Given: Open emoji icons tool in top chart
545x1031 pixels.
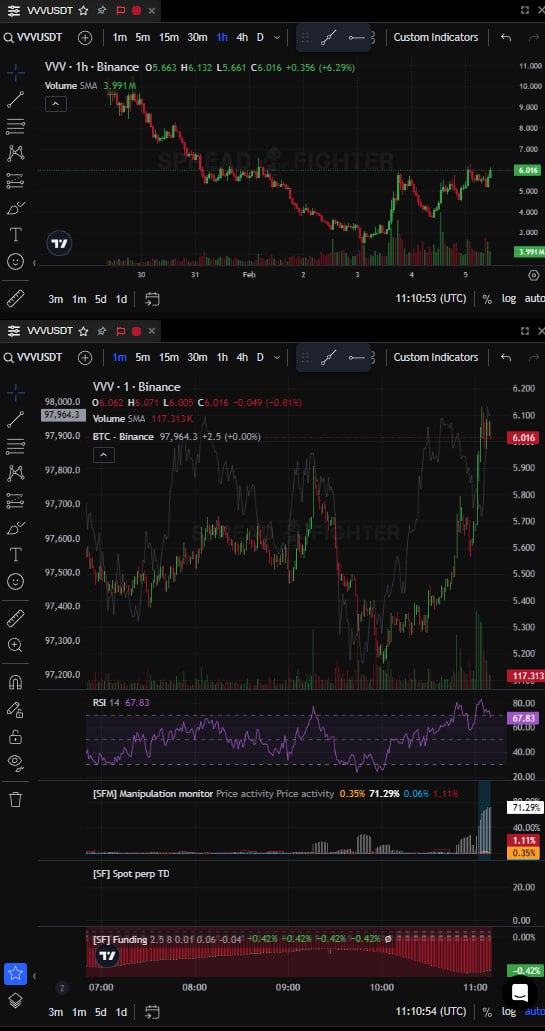Looking at the screenshot, I should pos(16,261).
